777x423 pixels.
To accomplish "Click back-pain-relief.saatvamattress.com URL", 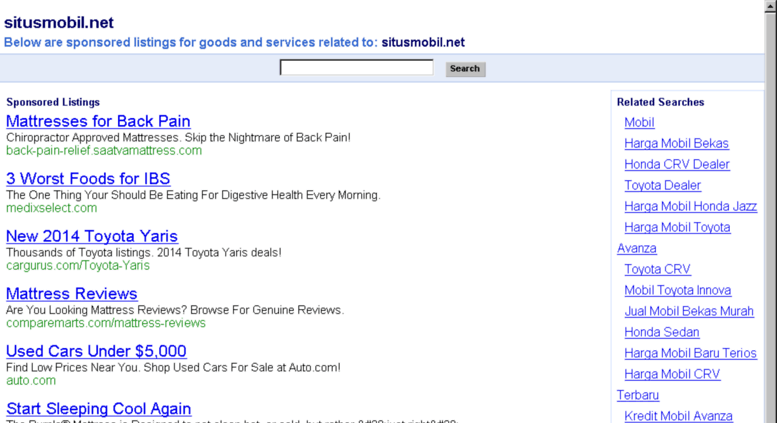I will coord(104,151).
